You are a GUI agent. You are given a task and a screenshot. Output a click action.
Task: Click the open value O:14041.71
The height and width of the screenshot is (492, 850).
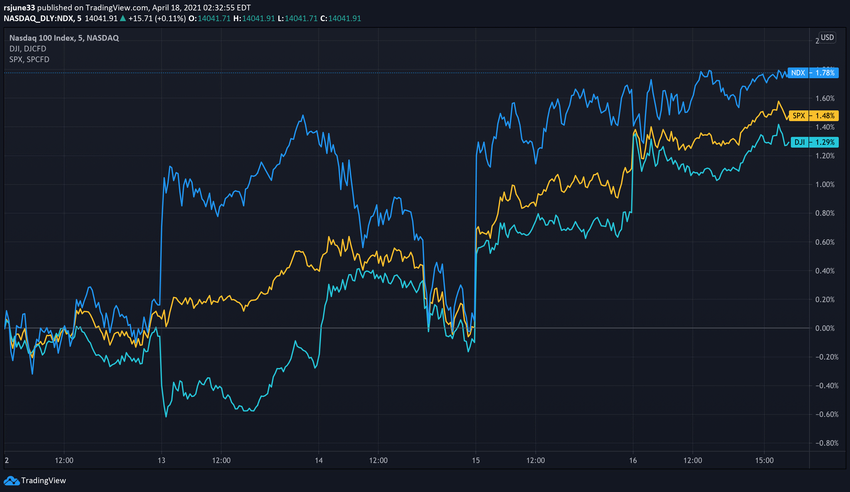[x=209, y=18]
